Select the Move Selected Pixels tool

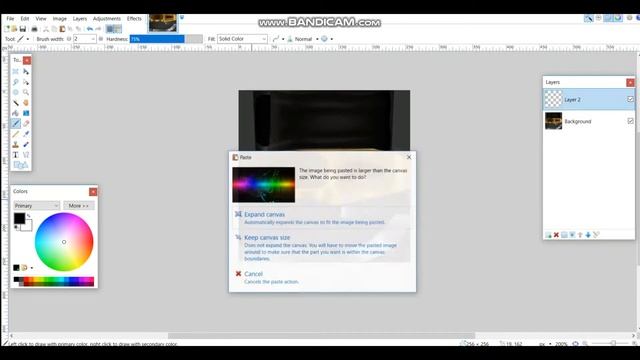pos(26,71)
